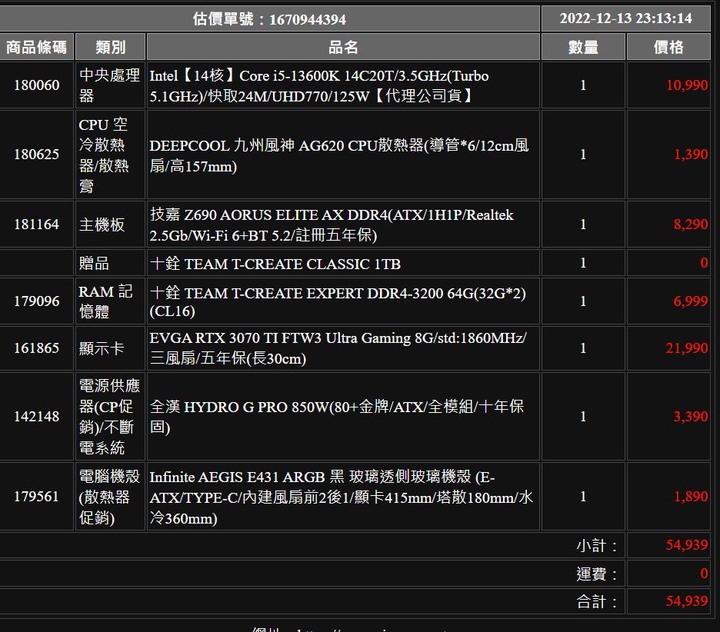Select product code 181164
Viewport: 720px width, 632px height.
36,224
